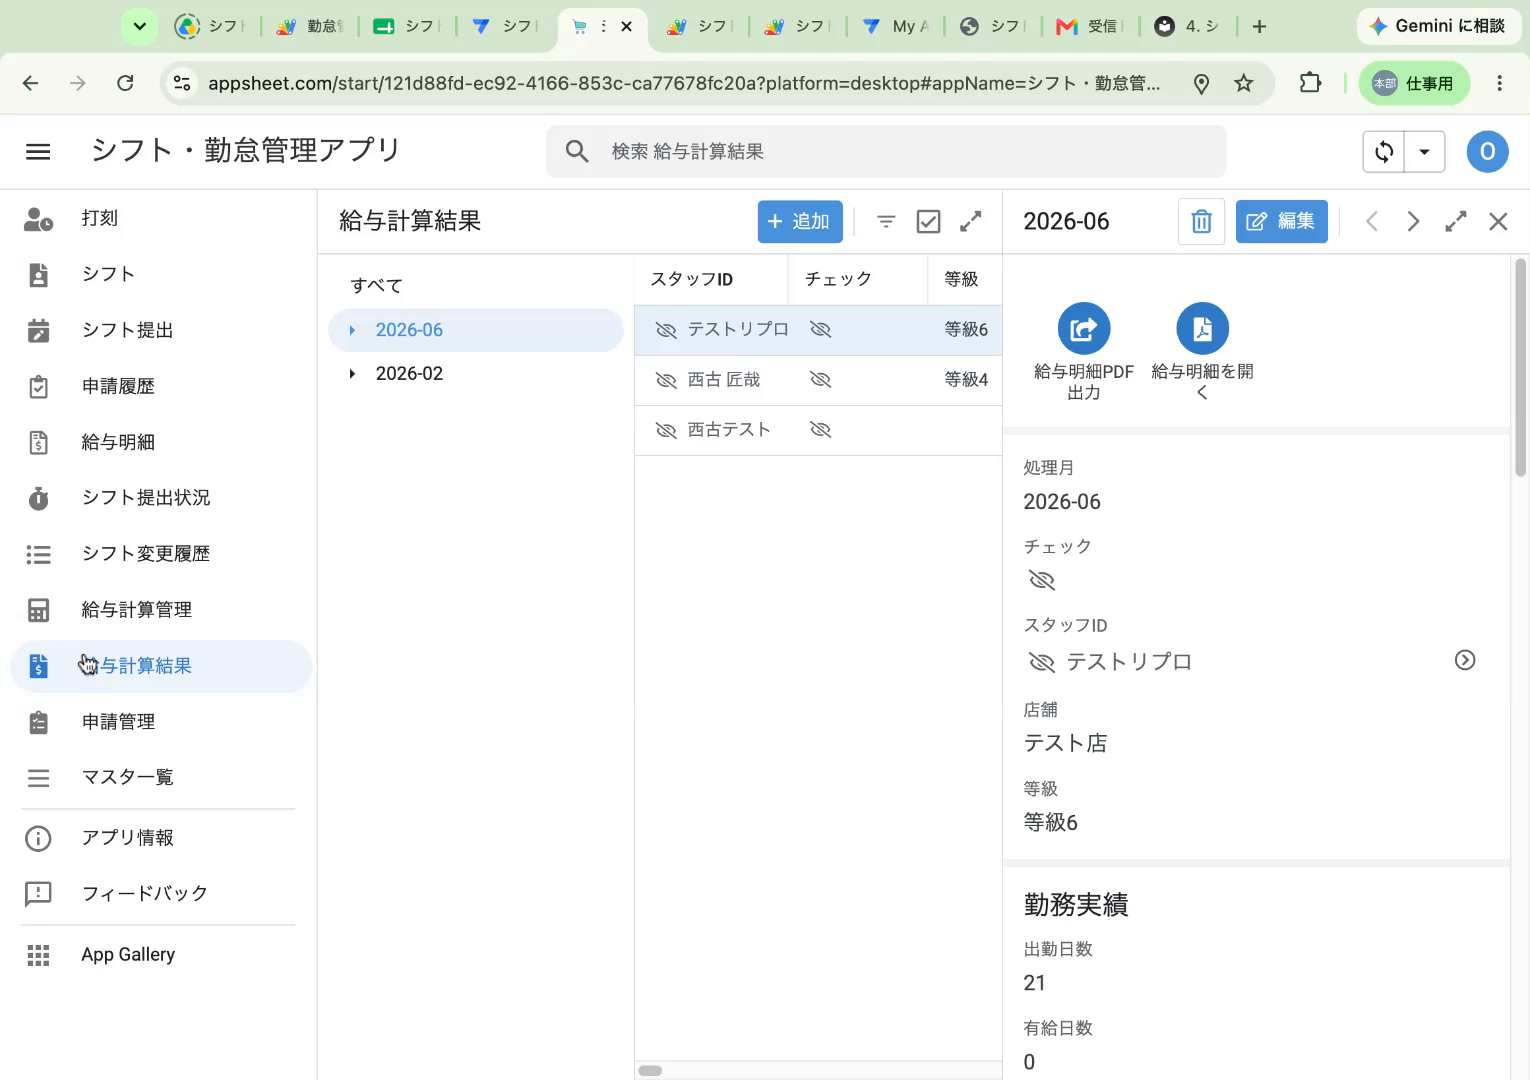Click the App Gallery grid icon

click(38, 955)
